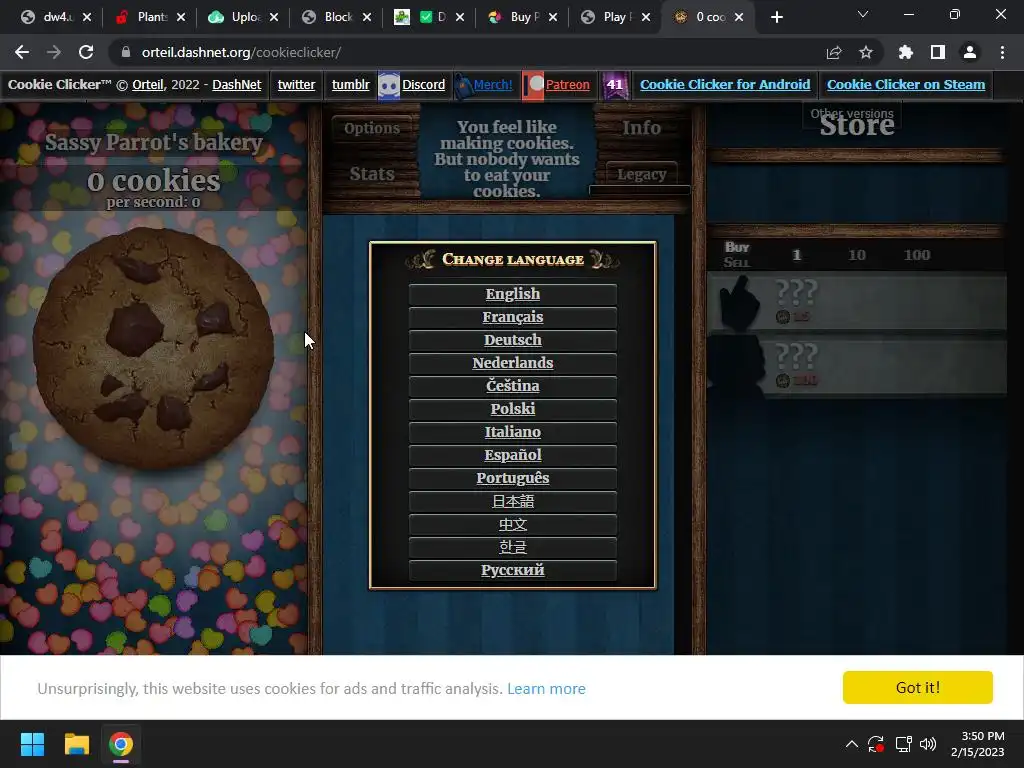The width and height of the screenshot is (1024, 768).
Task: Select 日本語 language
Action: click(x=513, y=501)
